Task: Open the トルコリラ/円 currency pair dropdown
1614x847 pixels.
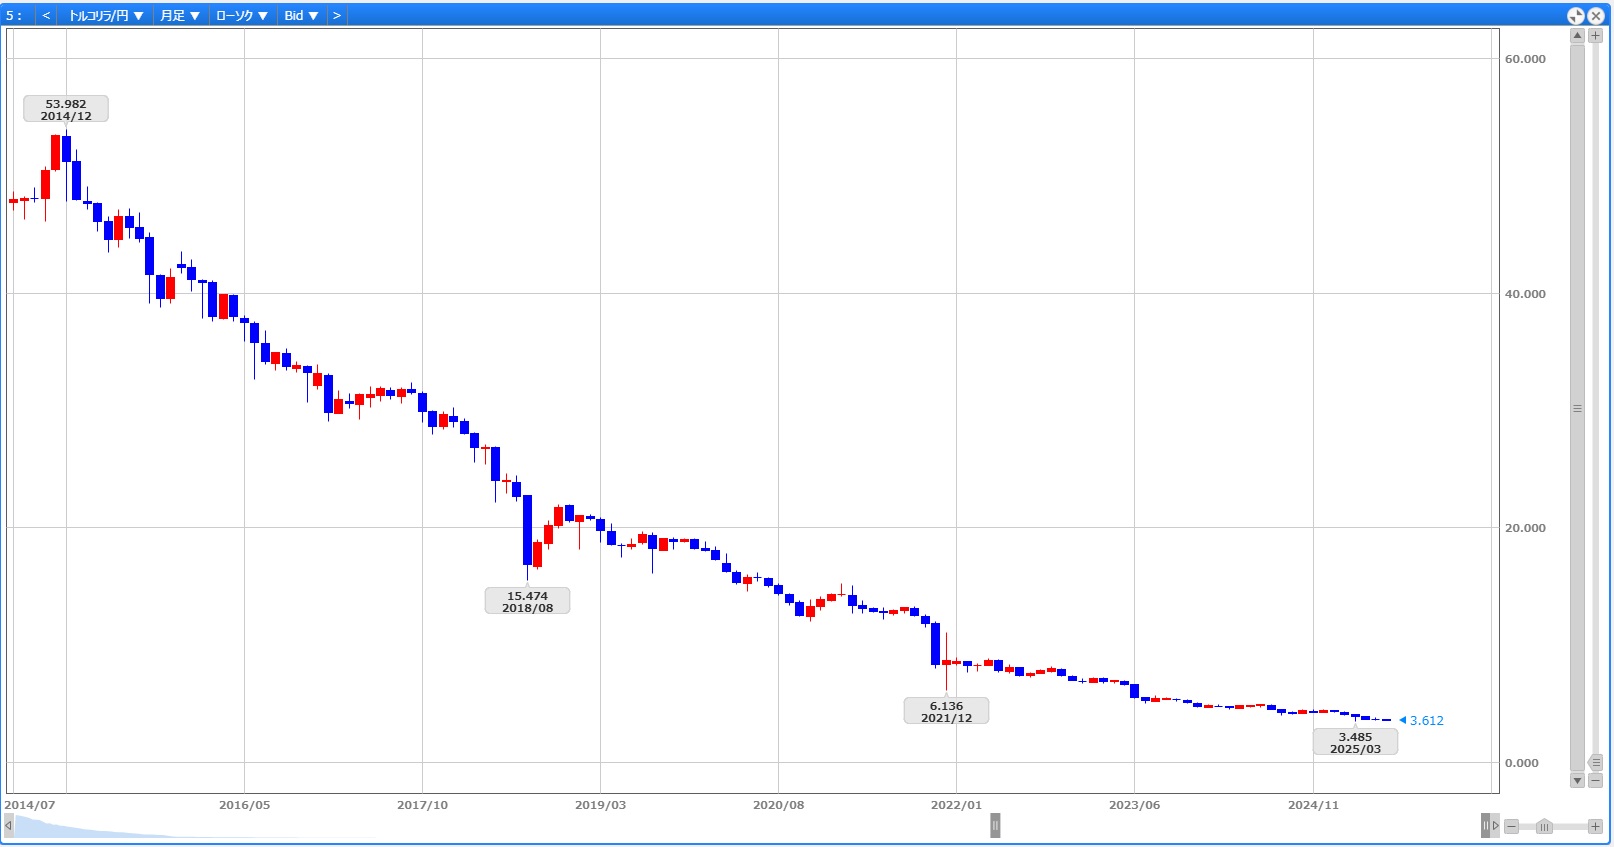Action: click(106, 15)
